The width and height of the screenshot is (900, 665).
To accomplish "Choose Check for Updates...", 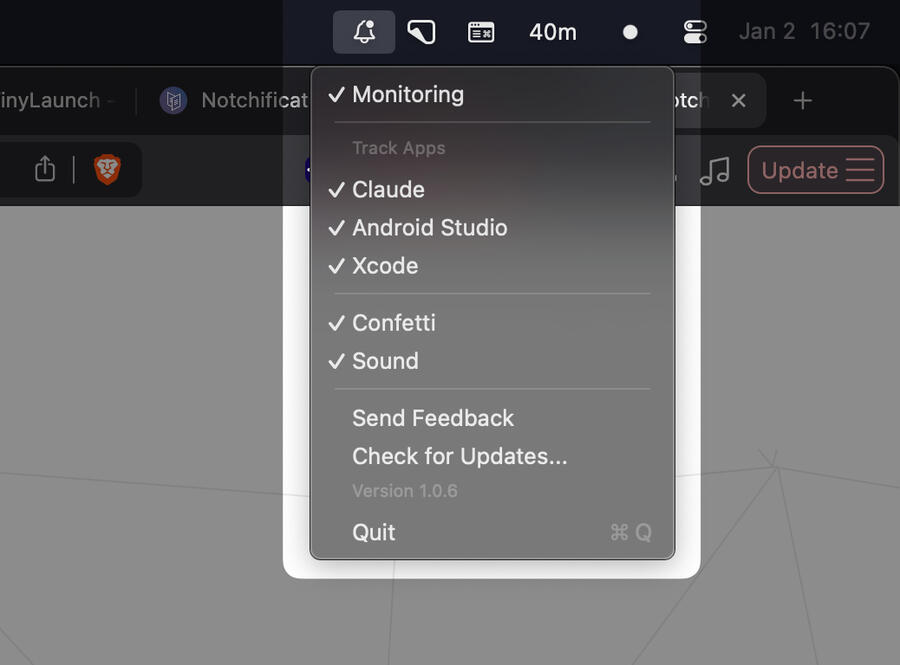I will [459, 456].
